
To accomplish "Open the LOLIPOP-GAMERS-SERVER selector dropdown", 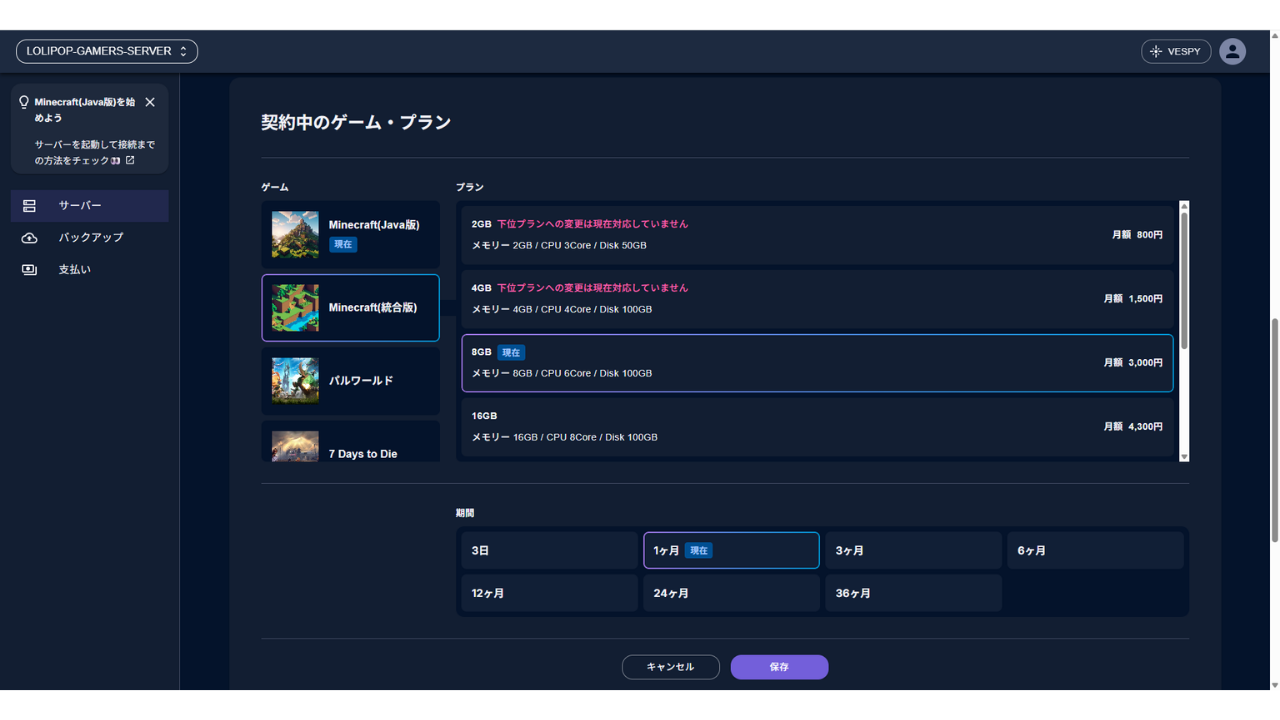I will point(107,51).
